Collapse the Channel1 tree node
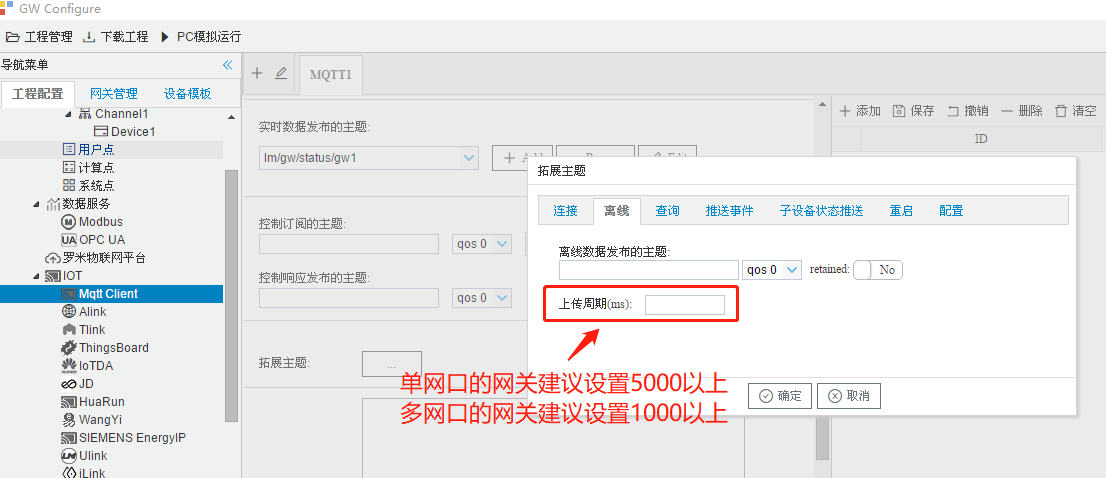The height and width of the screenshot is (478, 1106). pyautogui.click(x=68, y=114)
